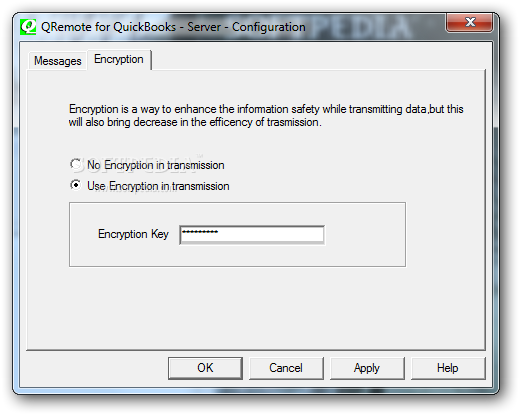Click the 'No Encryption in transmission' label text

point(156,165)
